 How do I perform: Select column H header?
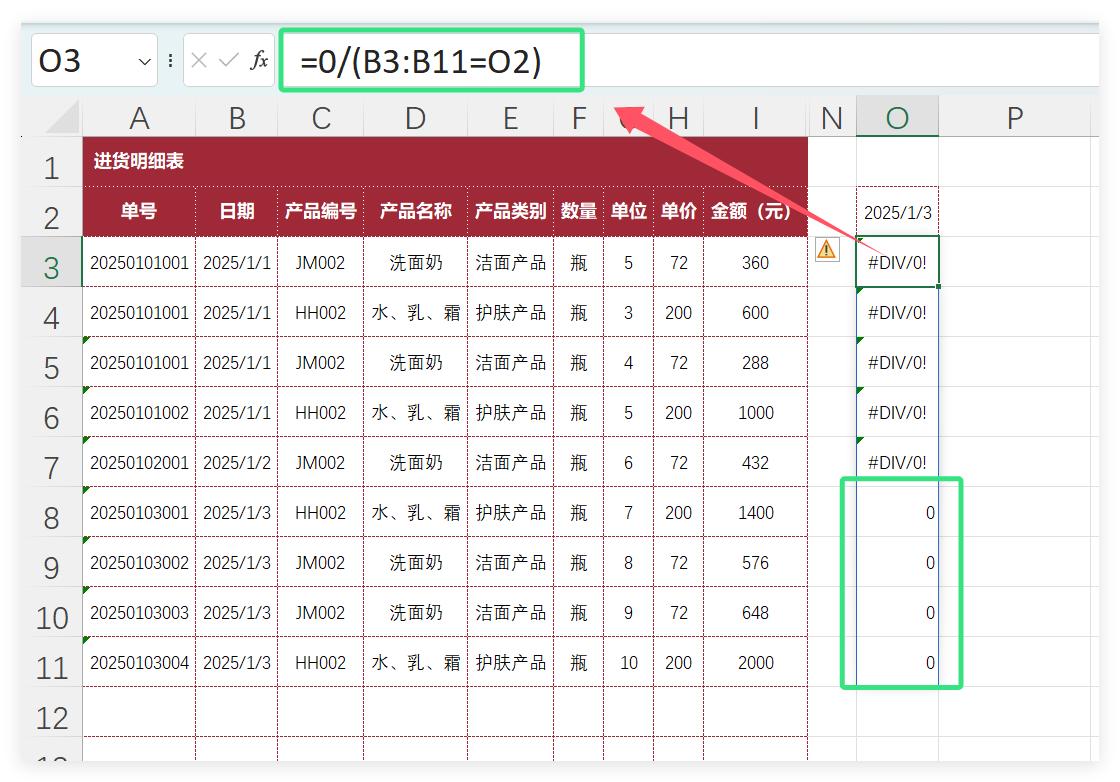[679, 118]
